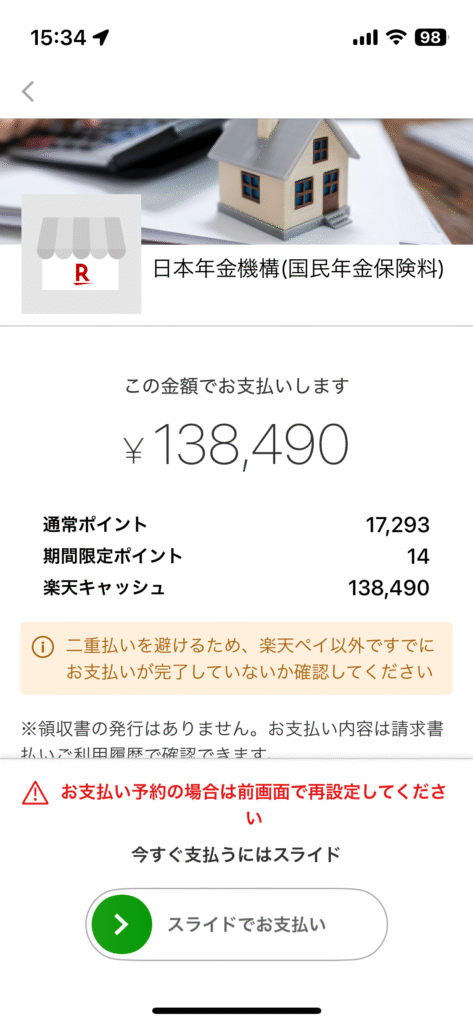Click the battery indicator showing 98
The height and width of the screenshot is (1024, 473).
coord(431,37)
